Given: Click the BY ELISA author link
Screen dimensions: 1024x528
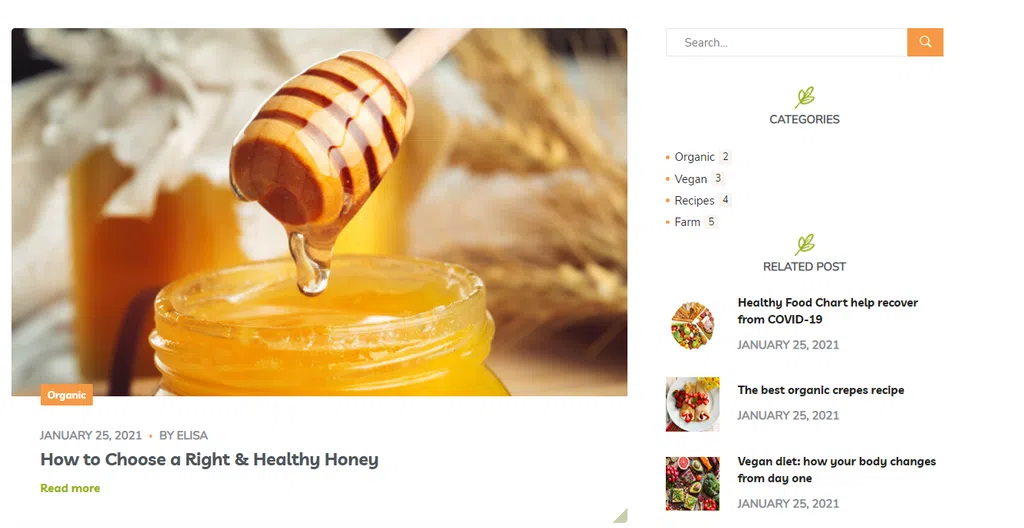Looking at the screenshot, I should (184, 435).
